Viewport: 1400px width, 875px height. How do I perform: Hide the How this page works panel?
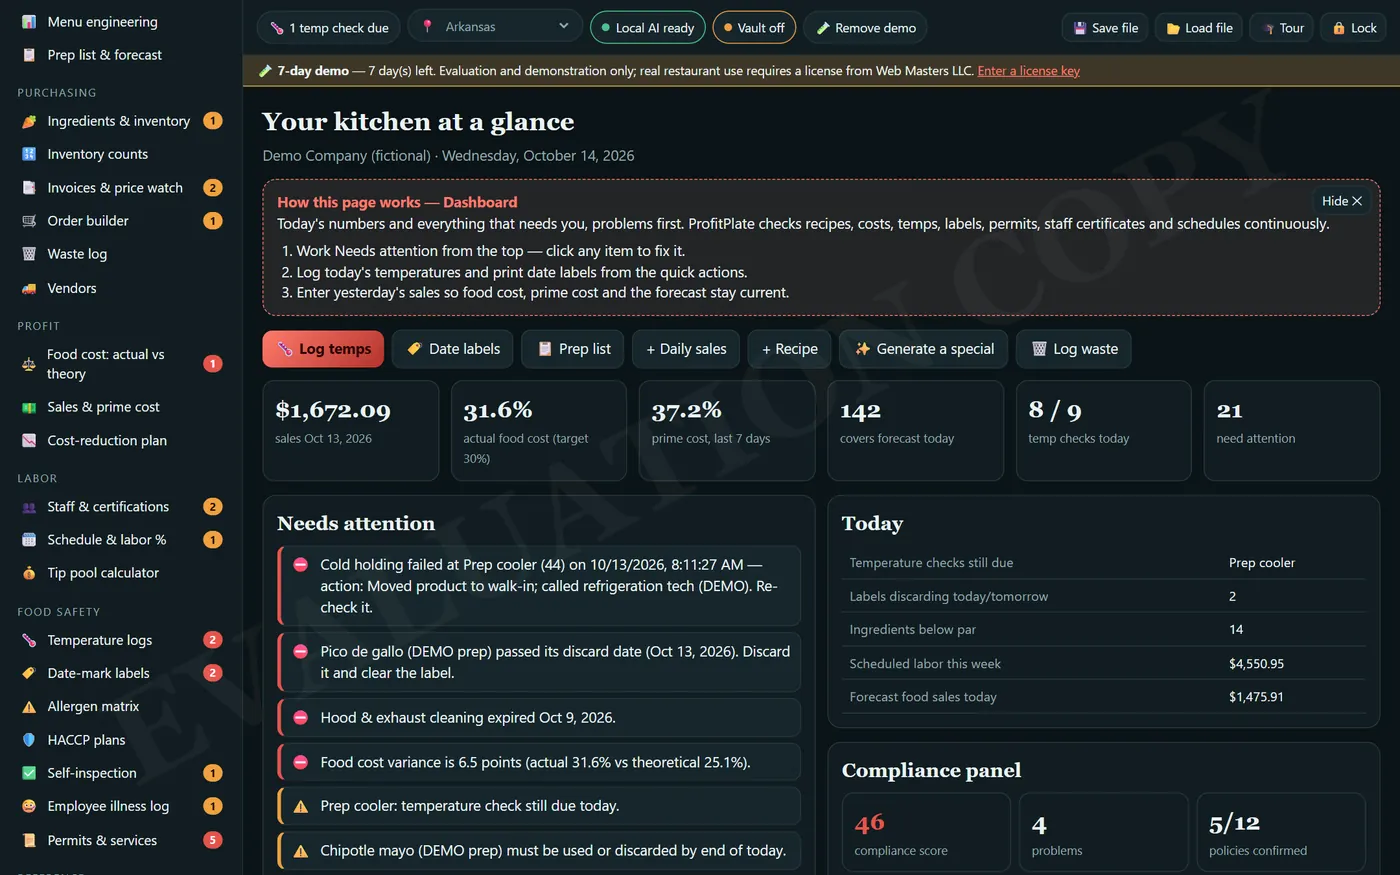pos(1341,201)
